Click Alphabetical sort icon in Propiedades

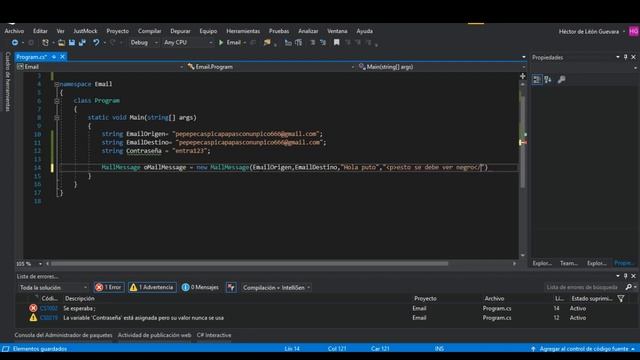(x=548, y=80)
